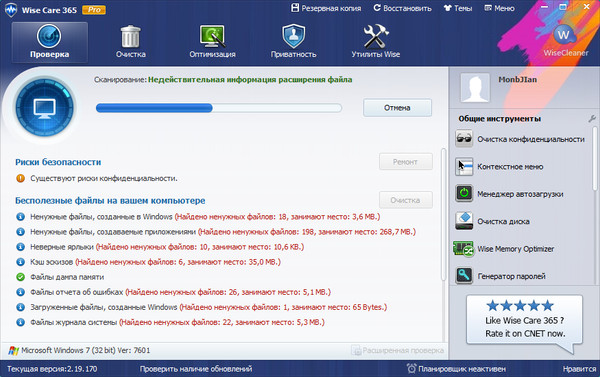Click the user avatar picture
The width and height of the screenshot is (600, 377).
coord(475,88)
